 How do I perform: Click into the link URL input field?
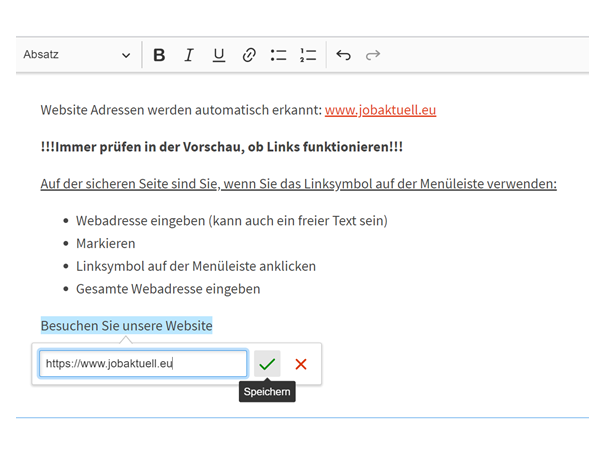pos(143,363)
